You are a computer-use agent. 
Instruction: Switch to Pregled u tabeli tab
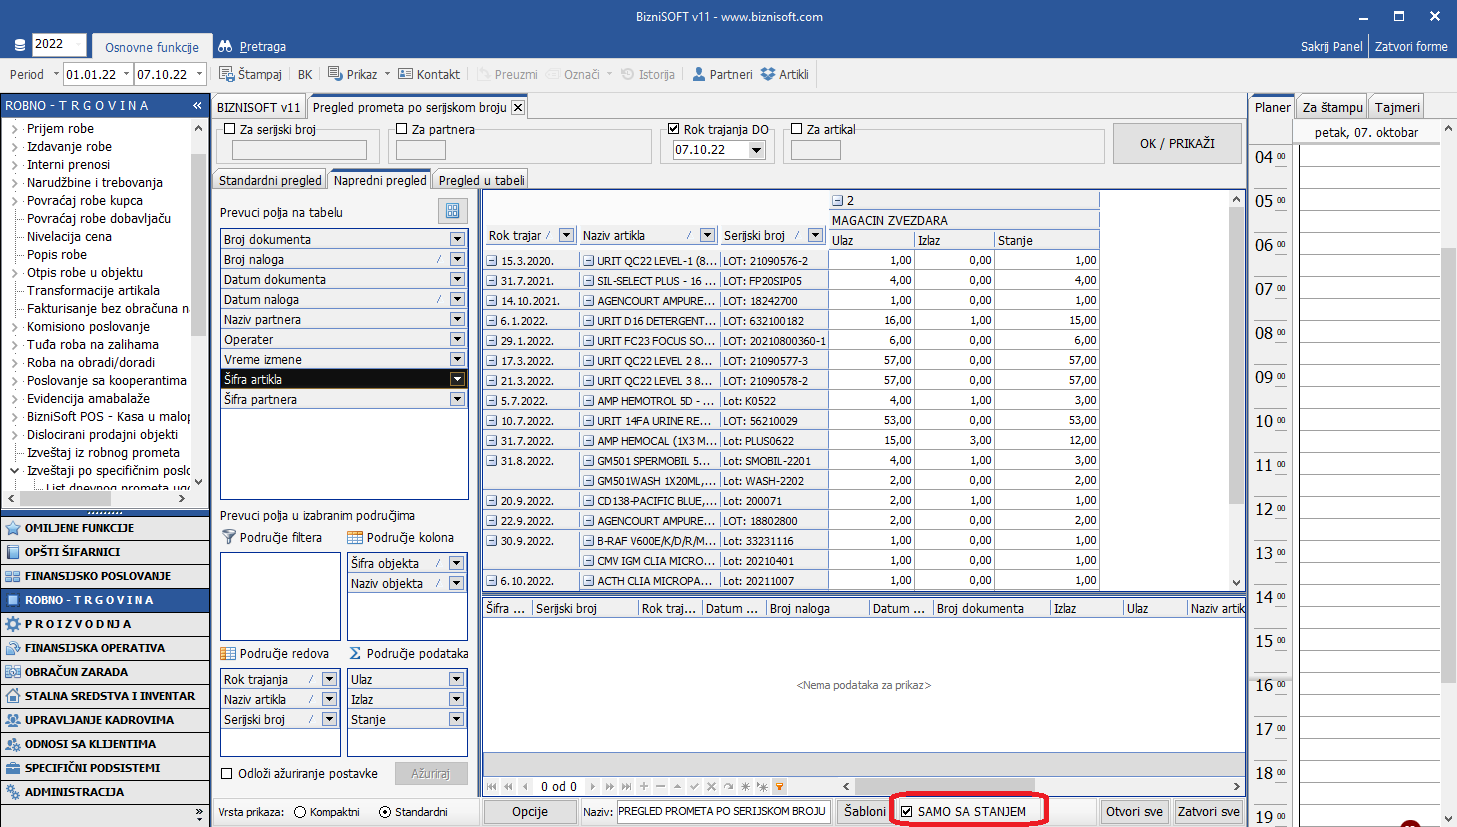481,180
